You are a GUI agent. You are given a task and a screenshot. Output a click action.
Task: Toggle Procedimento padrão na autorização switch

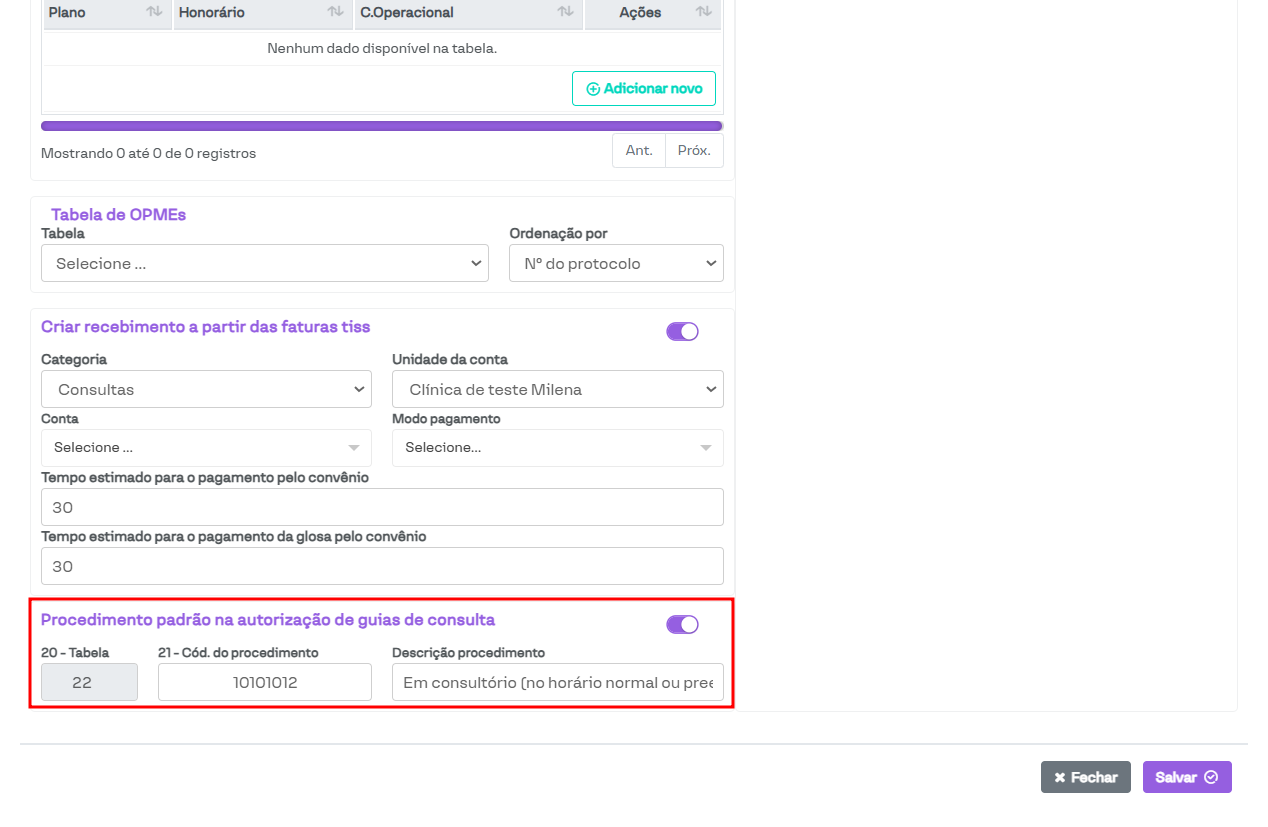click(682, 624)
